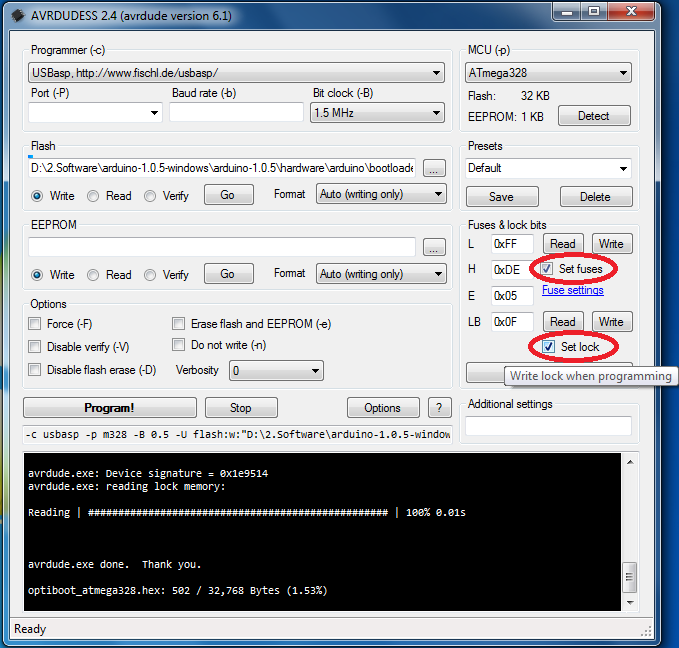Toggle the Set fuses checkbox
Image resolution: width=679 pixels, height=648 pixels.
(547, 269)
